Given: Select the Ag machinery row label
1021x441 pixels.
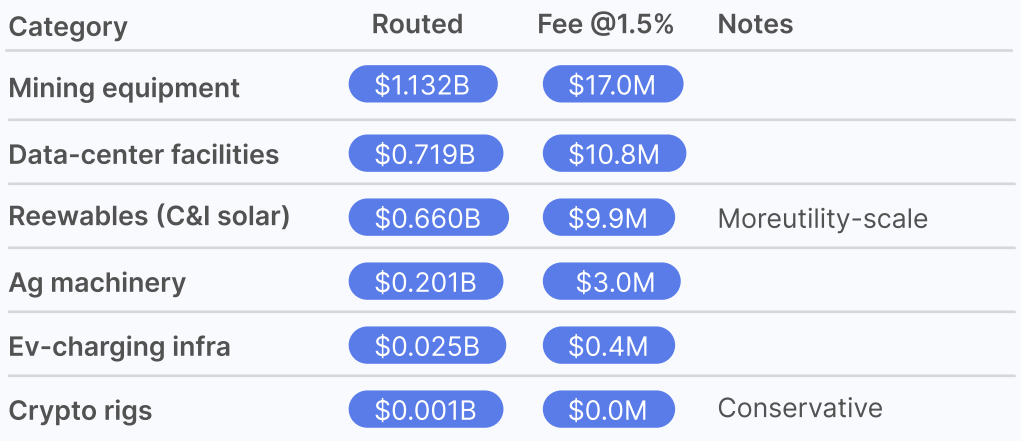Looking at the screenshot, I should click(97, 282).
